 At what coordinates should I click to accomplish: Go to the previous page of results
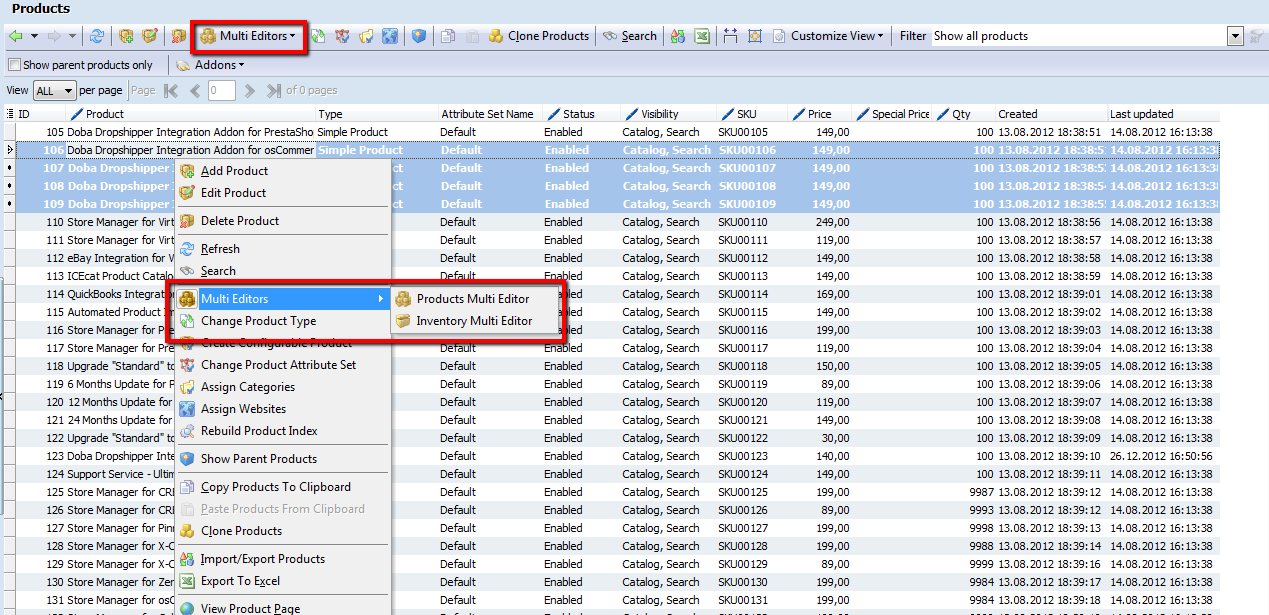tap(194, 90)
